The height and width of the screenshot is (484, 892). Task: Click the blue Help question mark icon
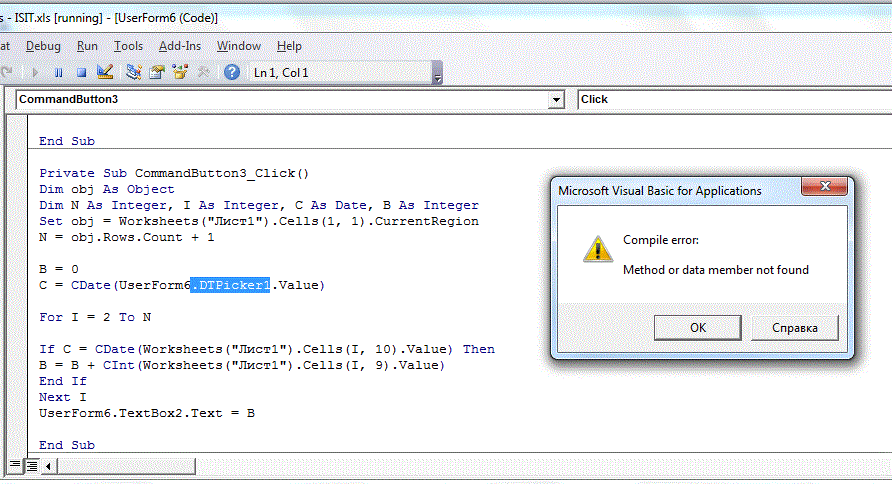coord(231,72)
